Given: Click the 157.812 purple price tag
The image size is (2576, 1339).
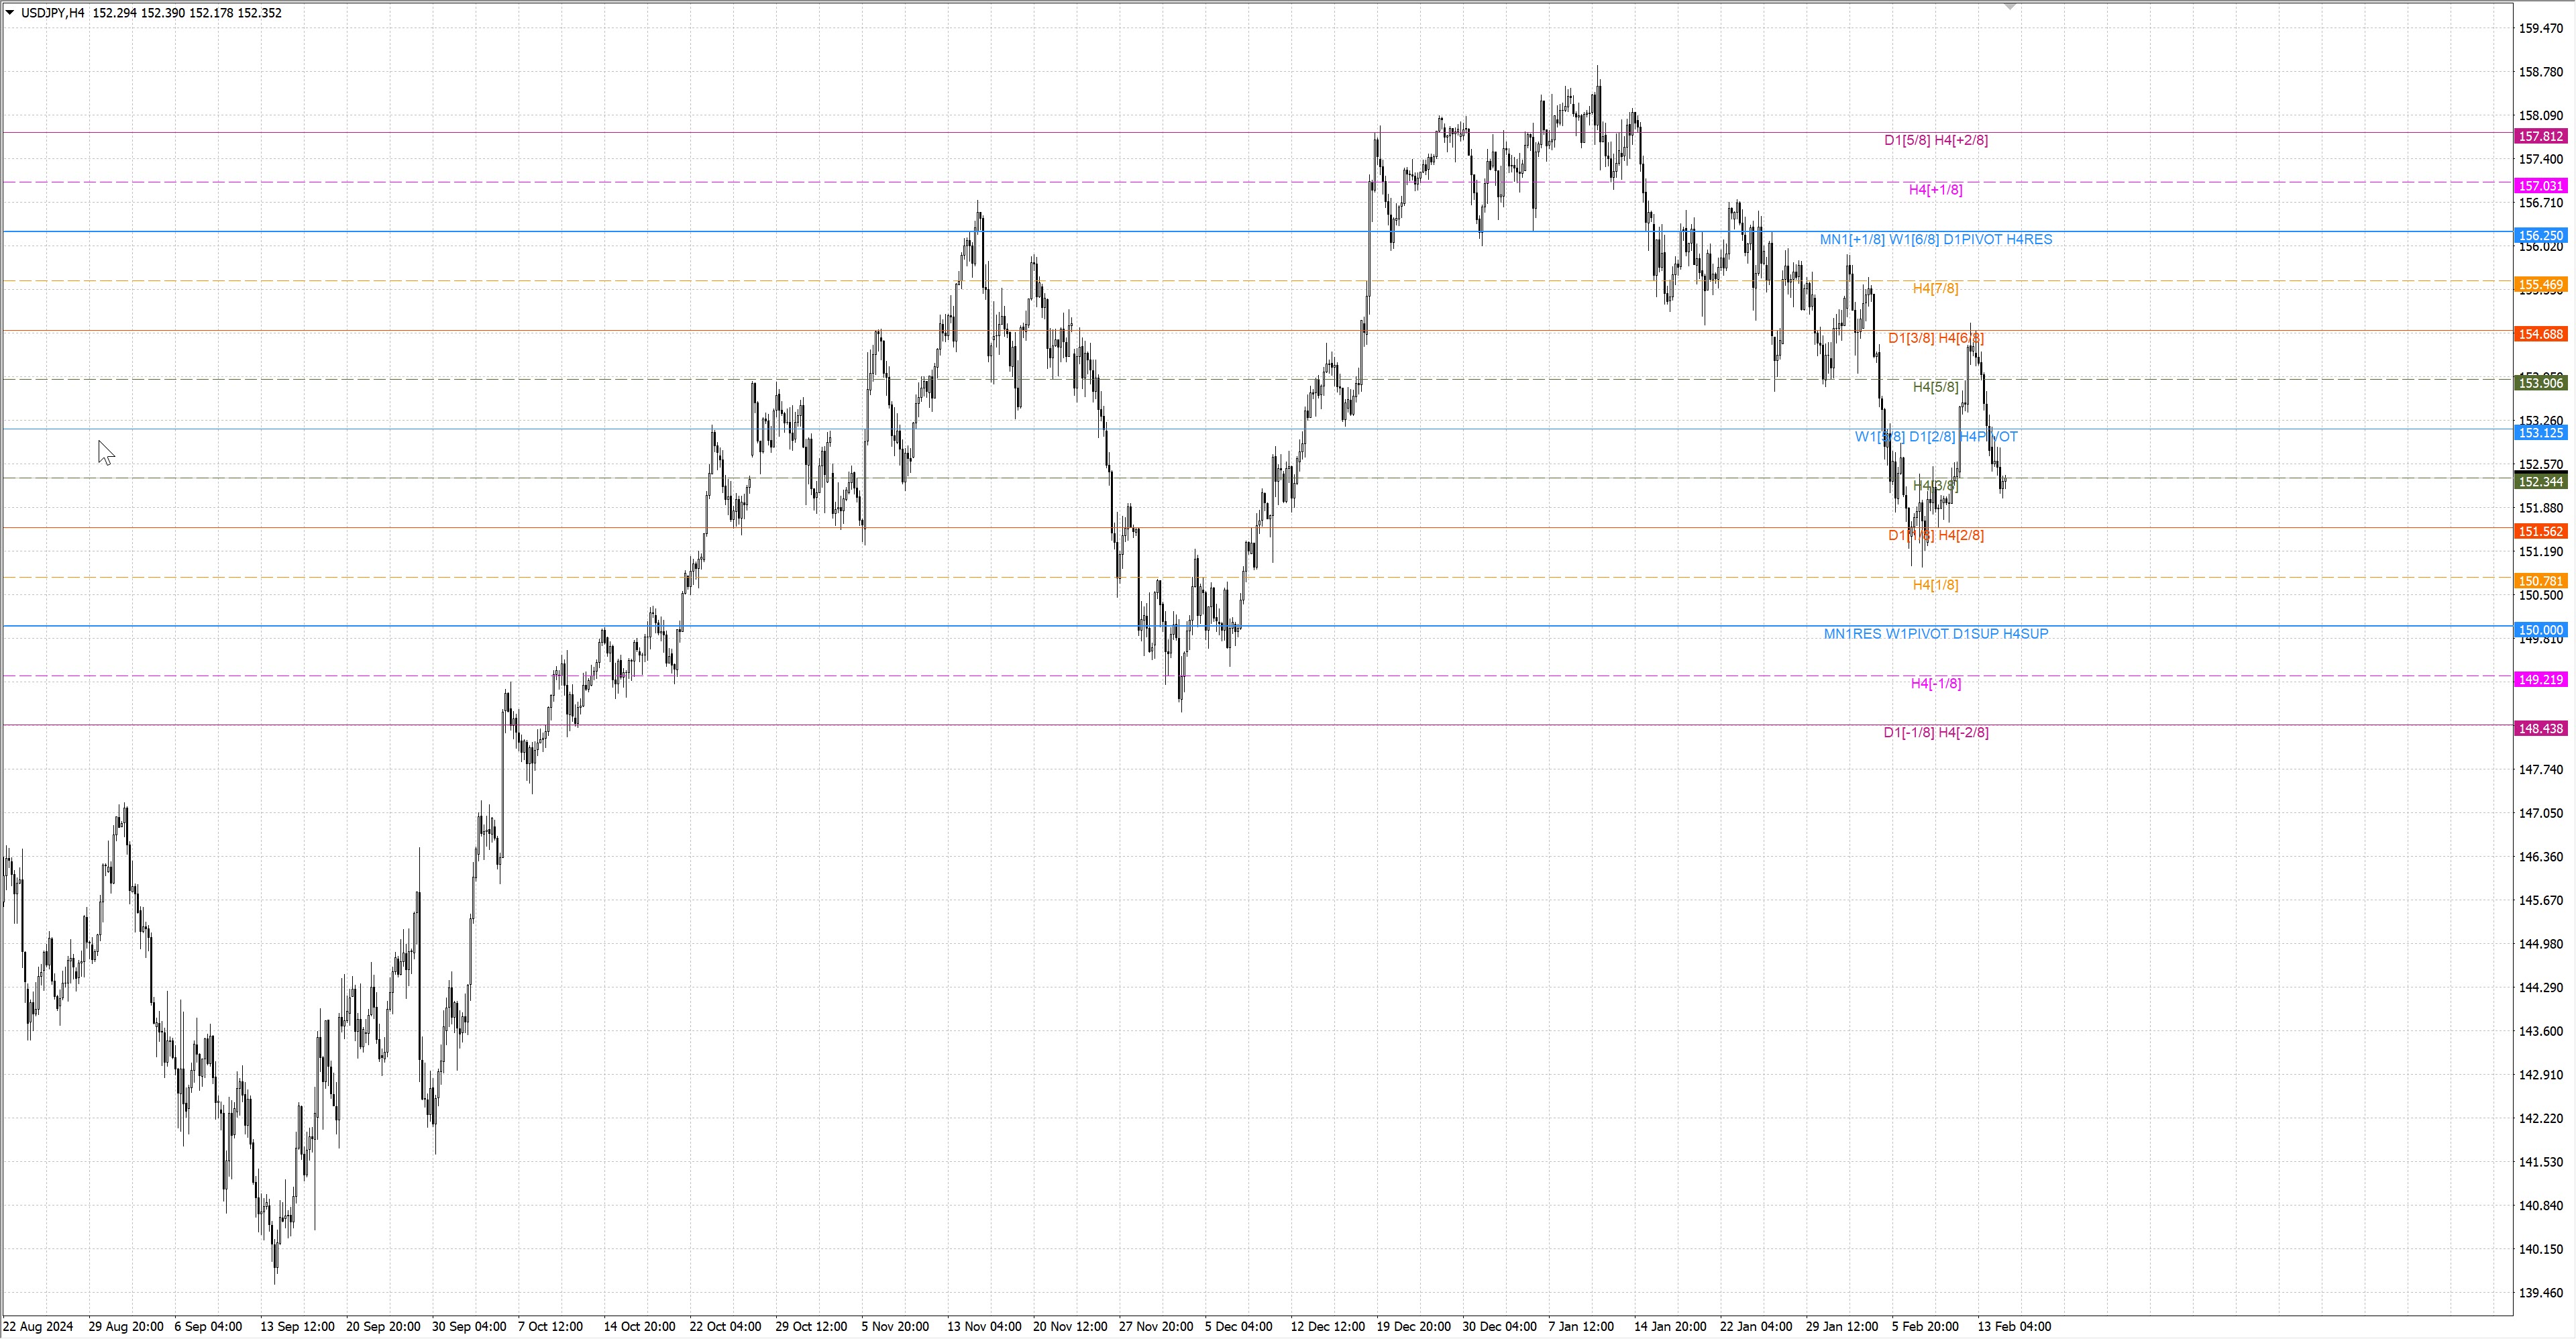Looking at the screenshot, I should click(2540, 136).
